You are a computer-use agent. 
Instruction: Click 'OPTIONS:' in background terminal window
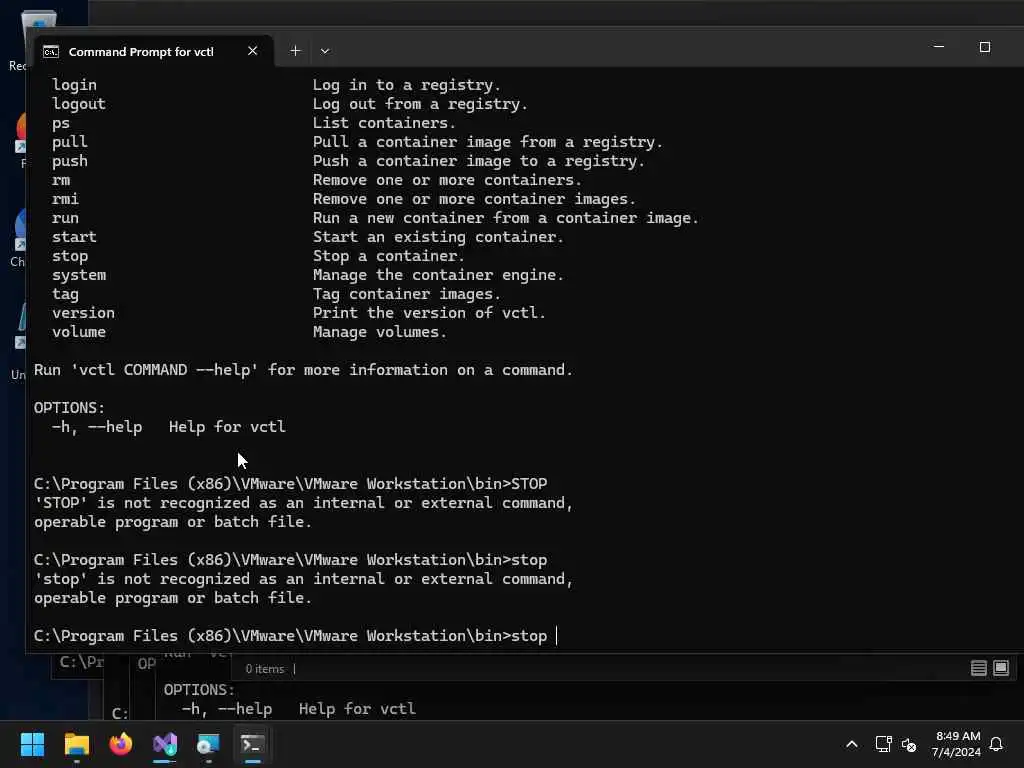[x=199, y=690]
